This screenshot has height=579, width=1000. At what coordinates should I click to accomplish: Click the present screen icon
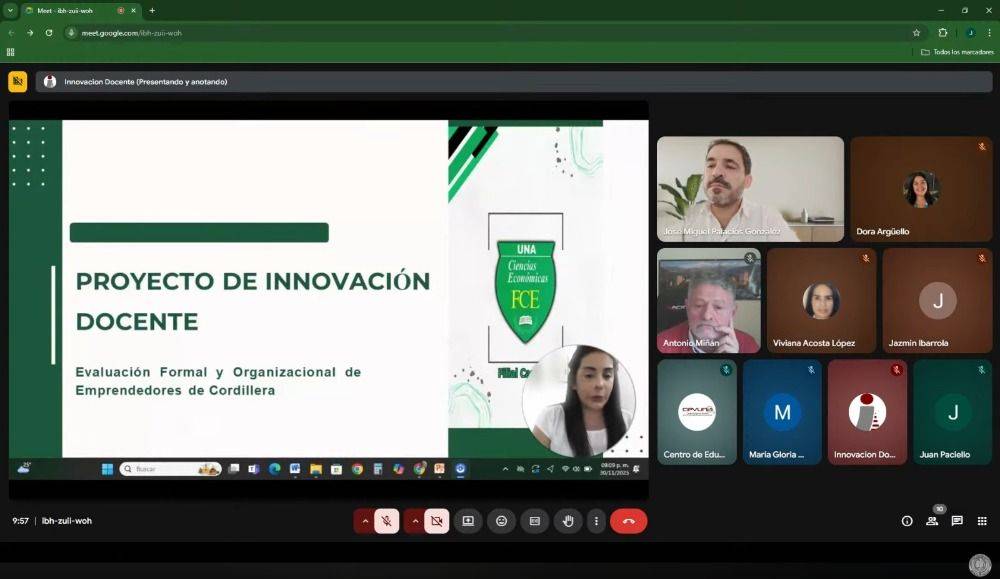point(467,521)
